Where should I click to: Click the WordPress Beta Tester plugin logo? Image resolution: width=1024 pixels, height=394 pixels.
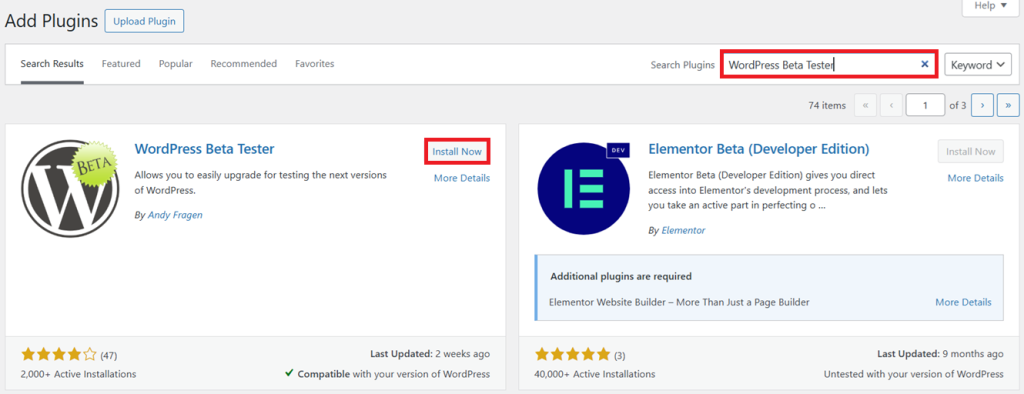coord(70,188)
